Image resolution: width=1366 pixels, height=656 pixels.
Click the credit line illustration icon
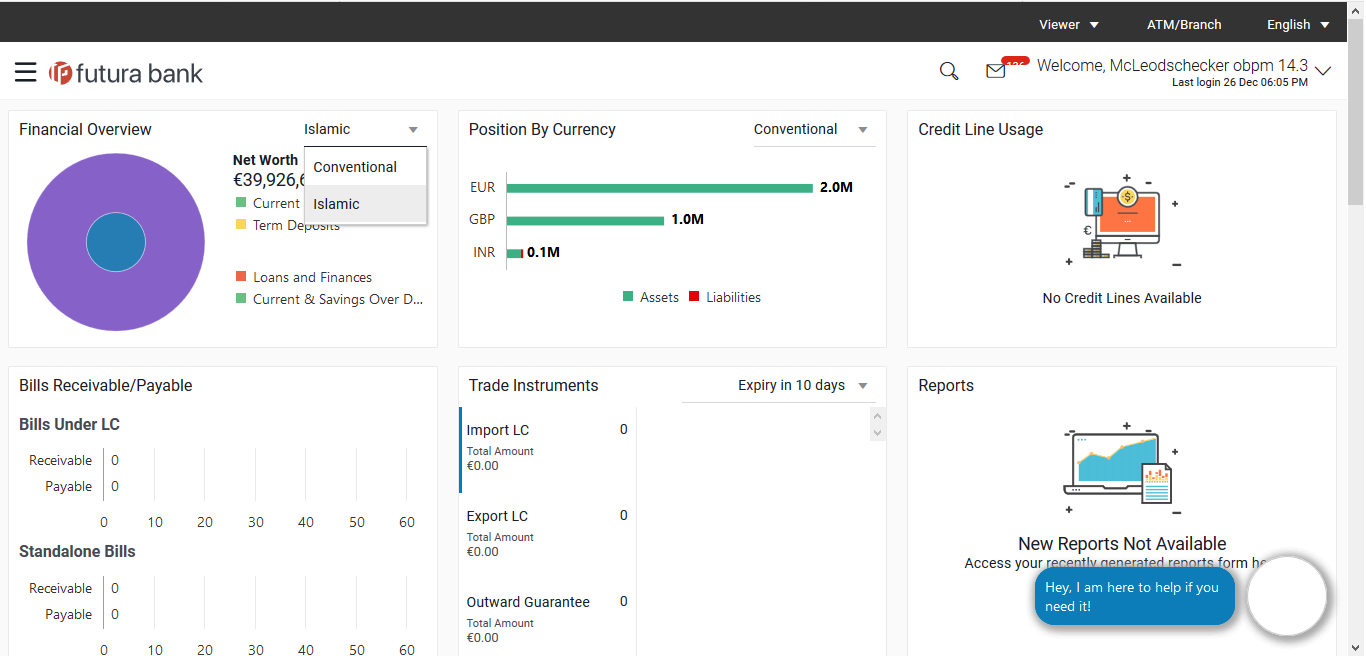[x=1121, y=221]
